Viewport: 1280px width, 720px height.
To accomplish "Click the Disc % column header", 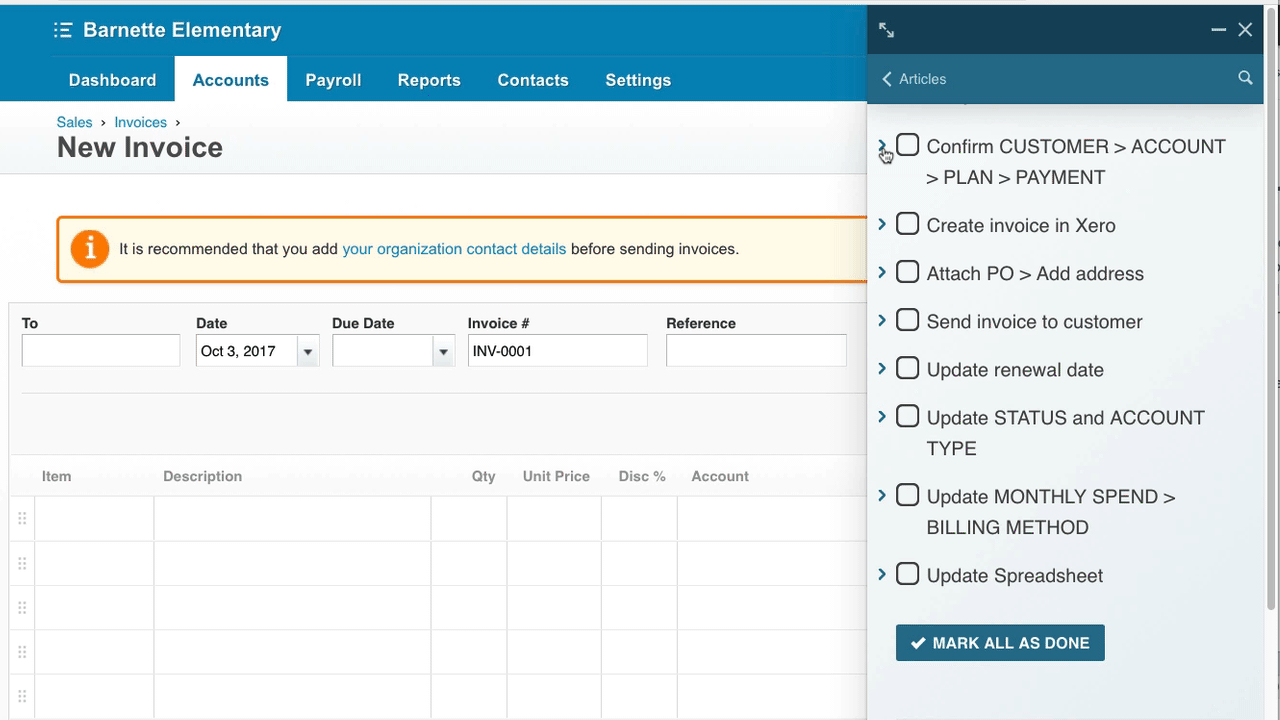I will (642, 476).
